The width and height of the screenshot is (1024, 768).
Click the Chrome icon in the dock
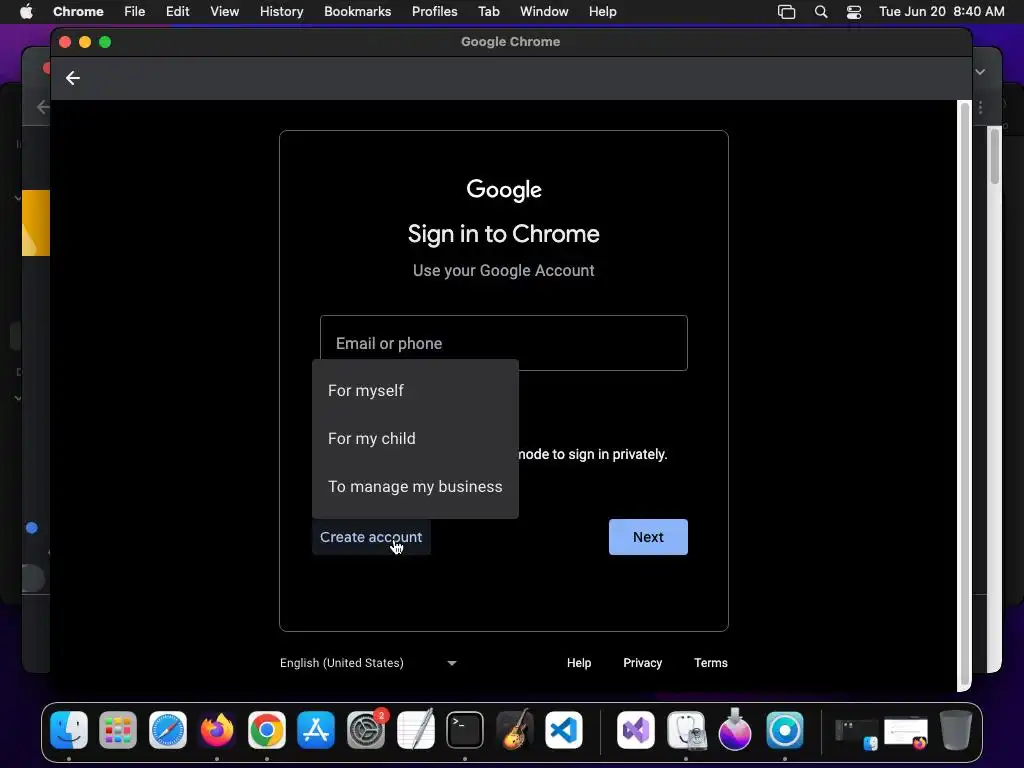pos(266,729)
